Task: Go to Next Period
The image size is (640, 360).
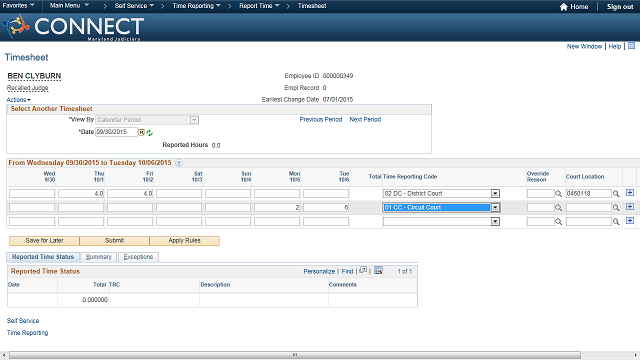Action: point(365,120)
